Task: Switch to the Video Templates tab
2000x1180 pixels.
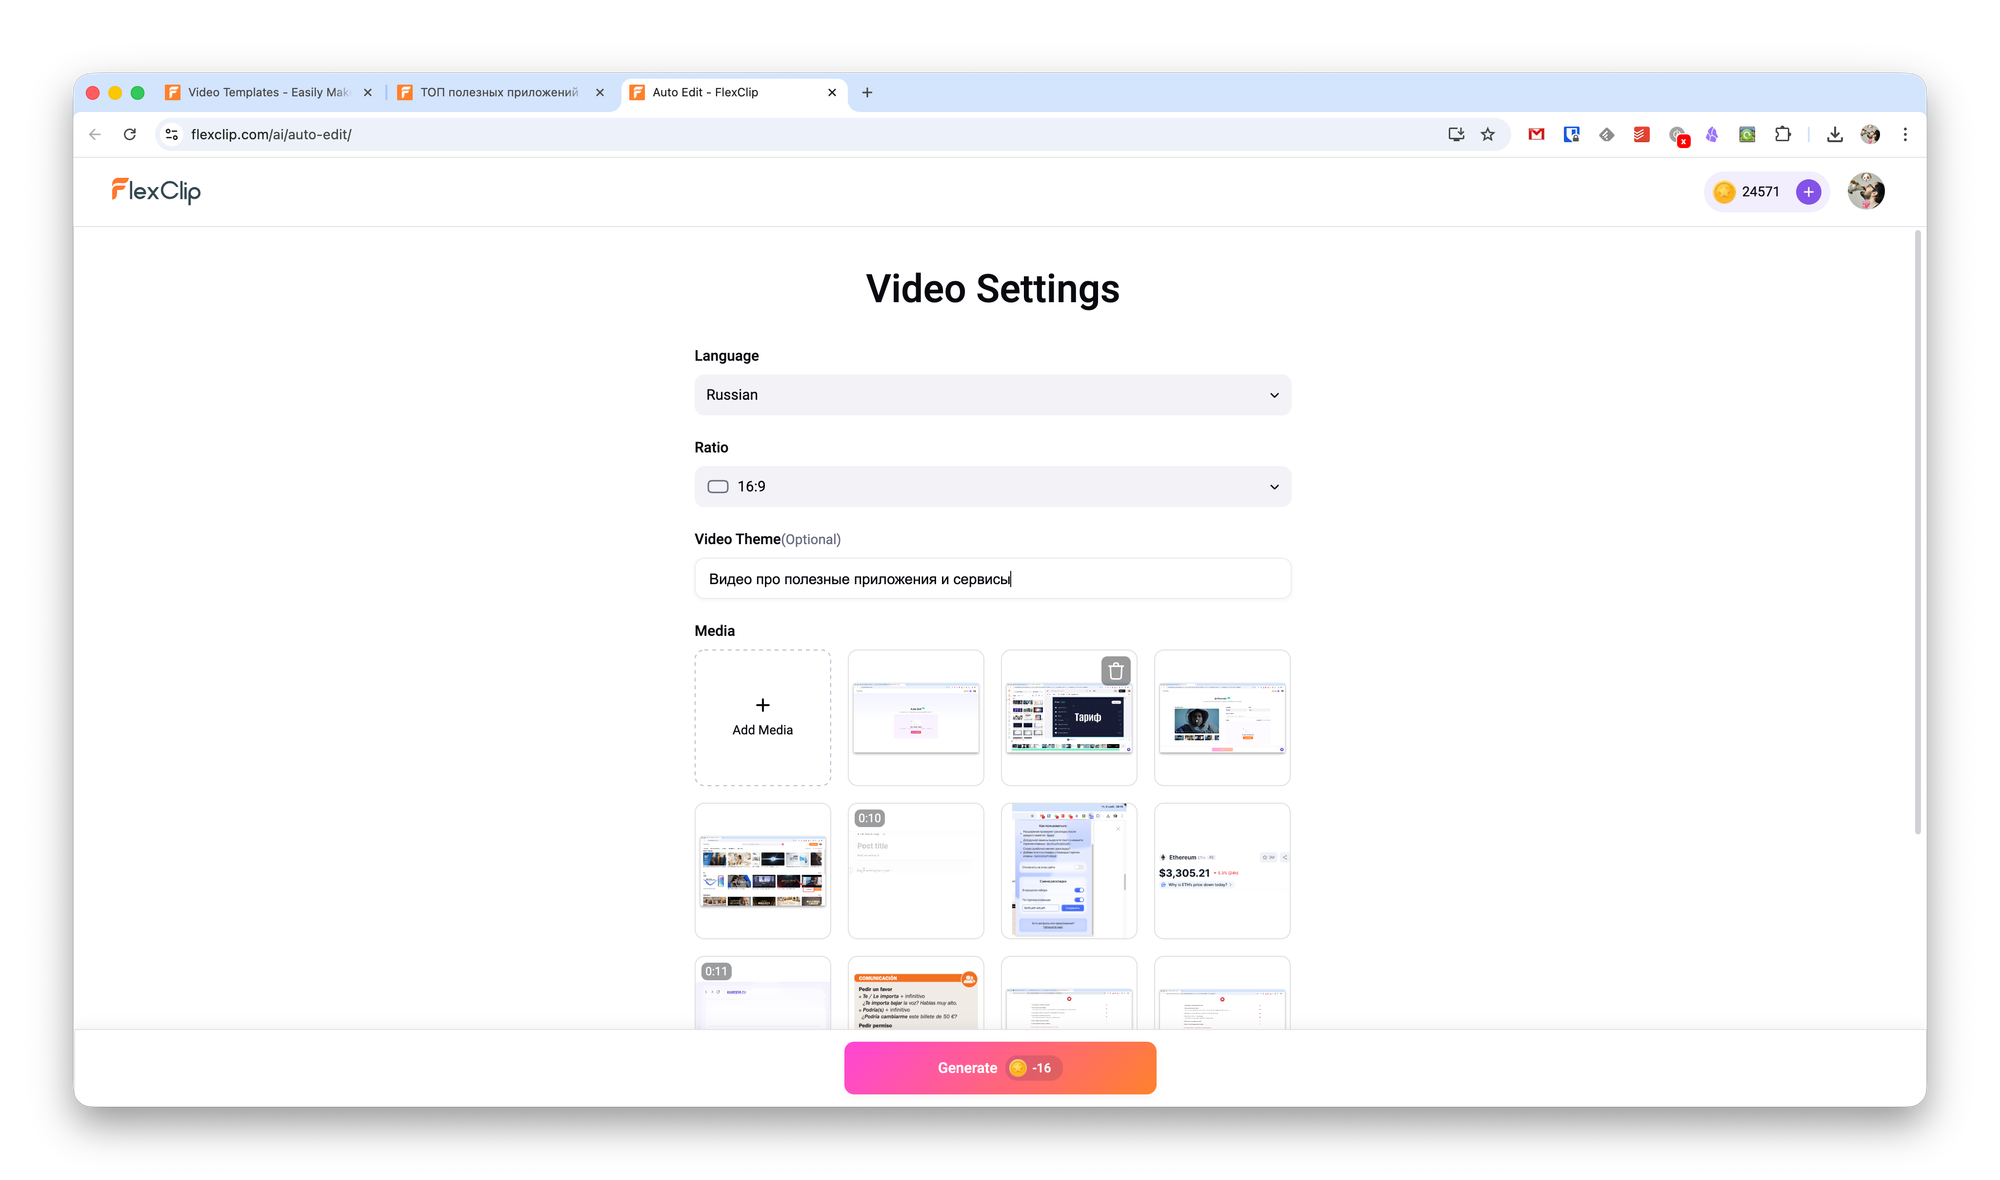Action: (x=268, y=92)
